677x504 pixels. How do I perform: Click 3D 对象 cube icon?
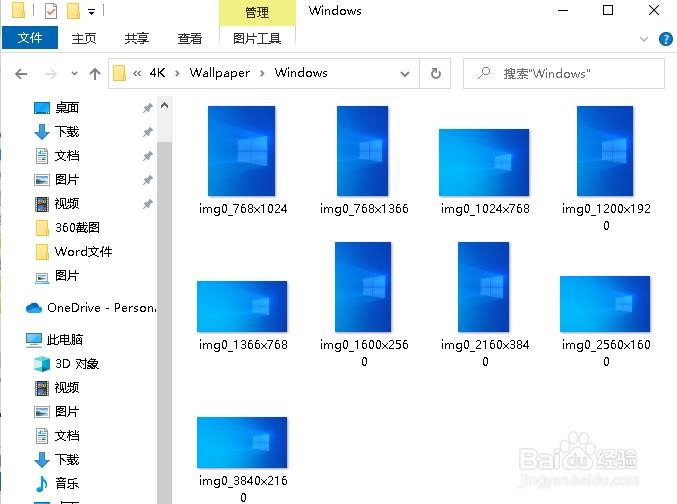point(42,364)
